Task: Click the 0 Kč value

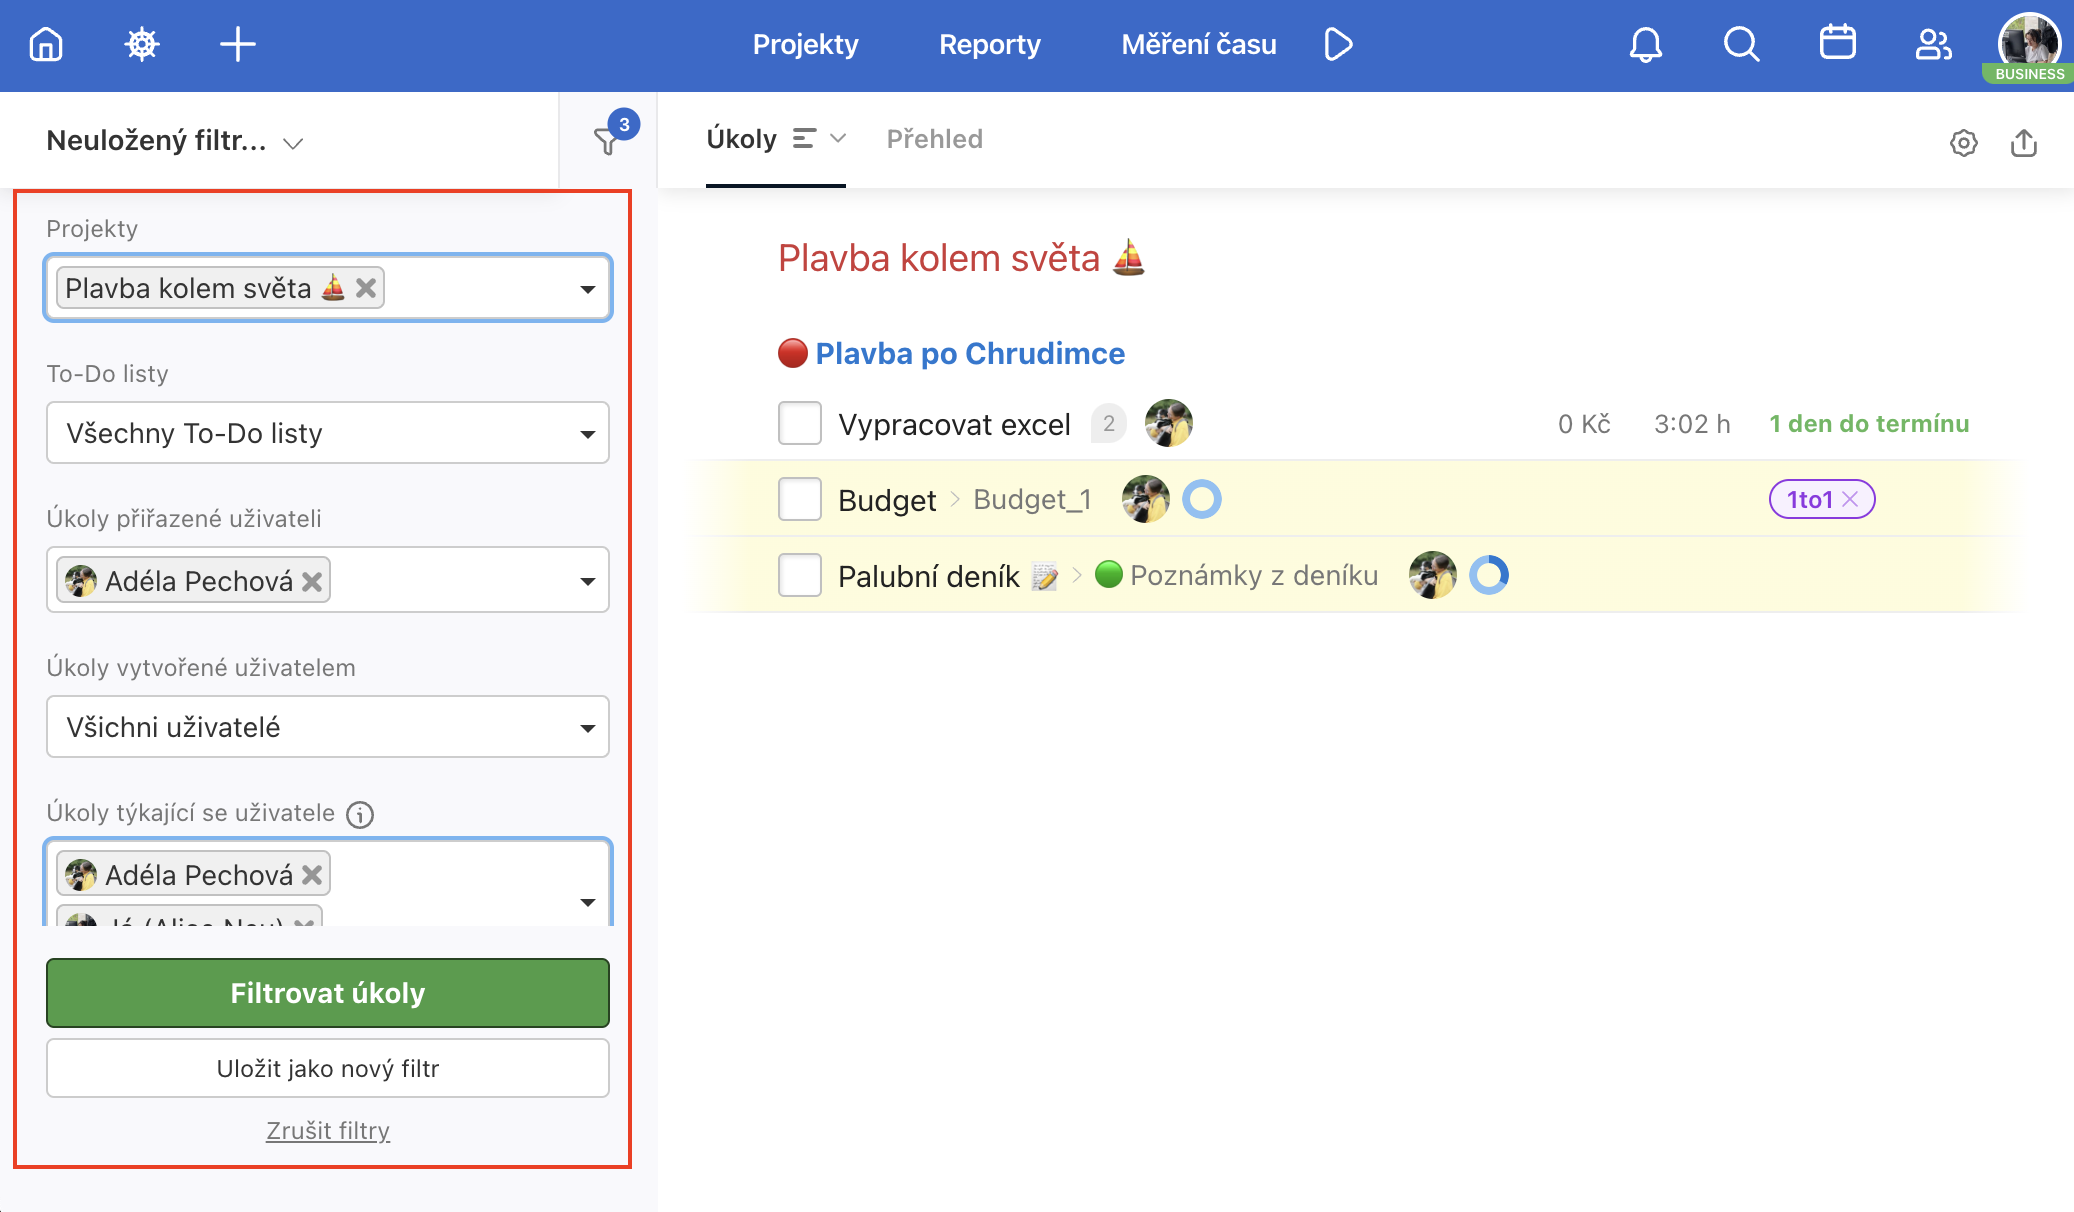Action: click(x=1584, y=424)
